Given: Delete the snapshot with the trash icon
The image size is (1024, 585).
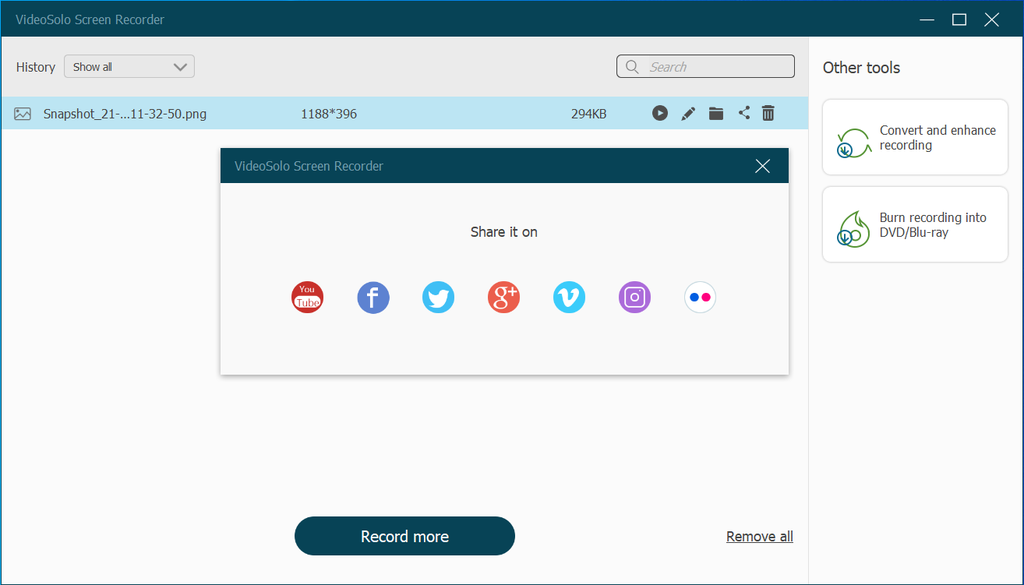Looking at the screenshot, I should pyautogui.click(x=768, y=113).
